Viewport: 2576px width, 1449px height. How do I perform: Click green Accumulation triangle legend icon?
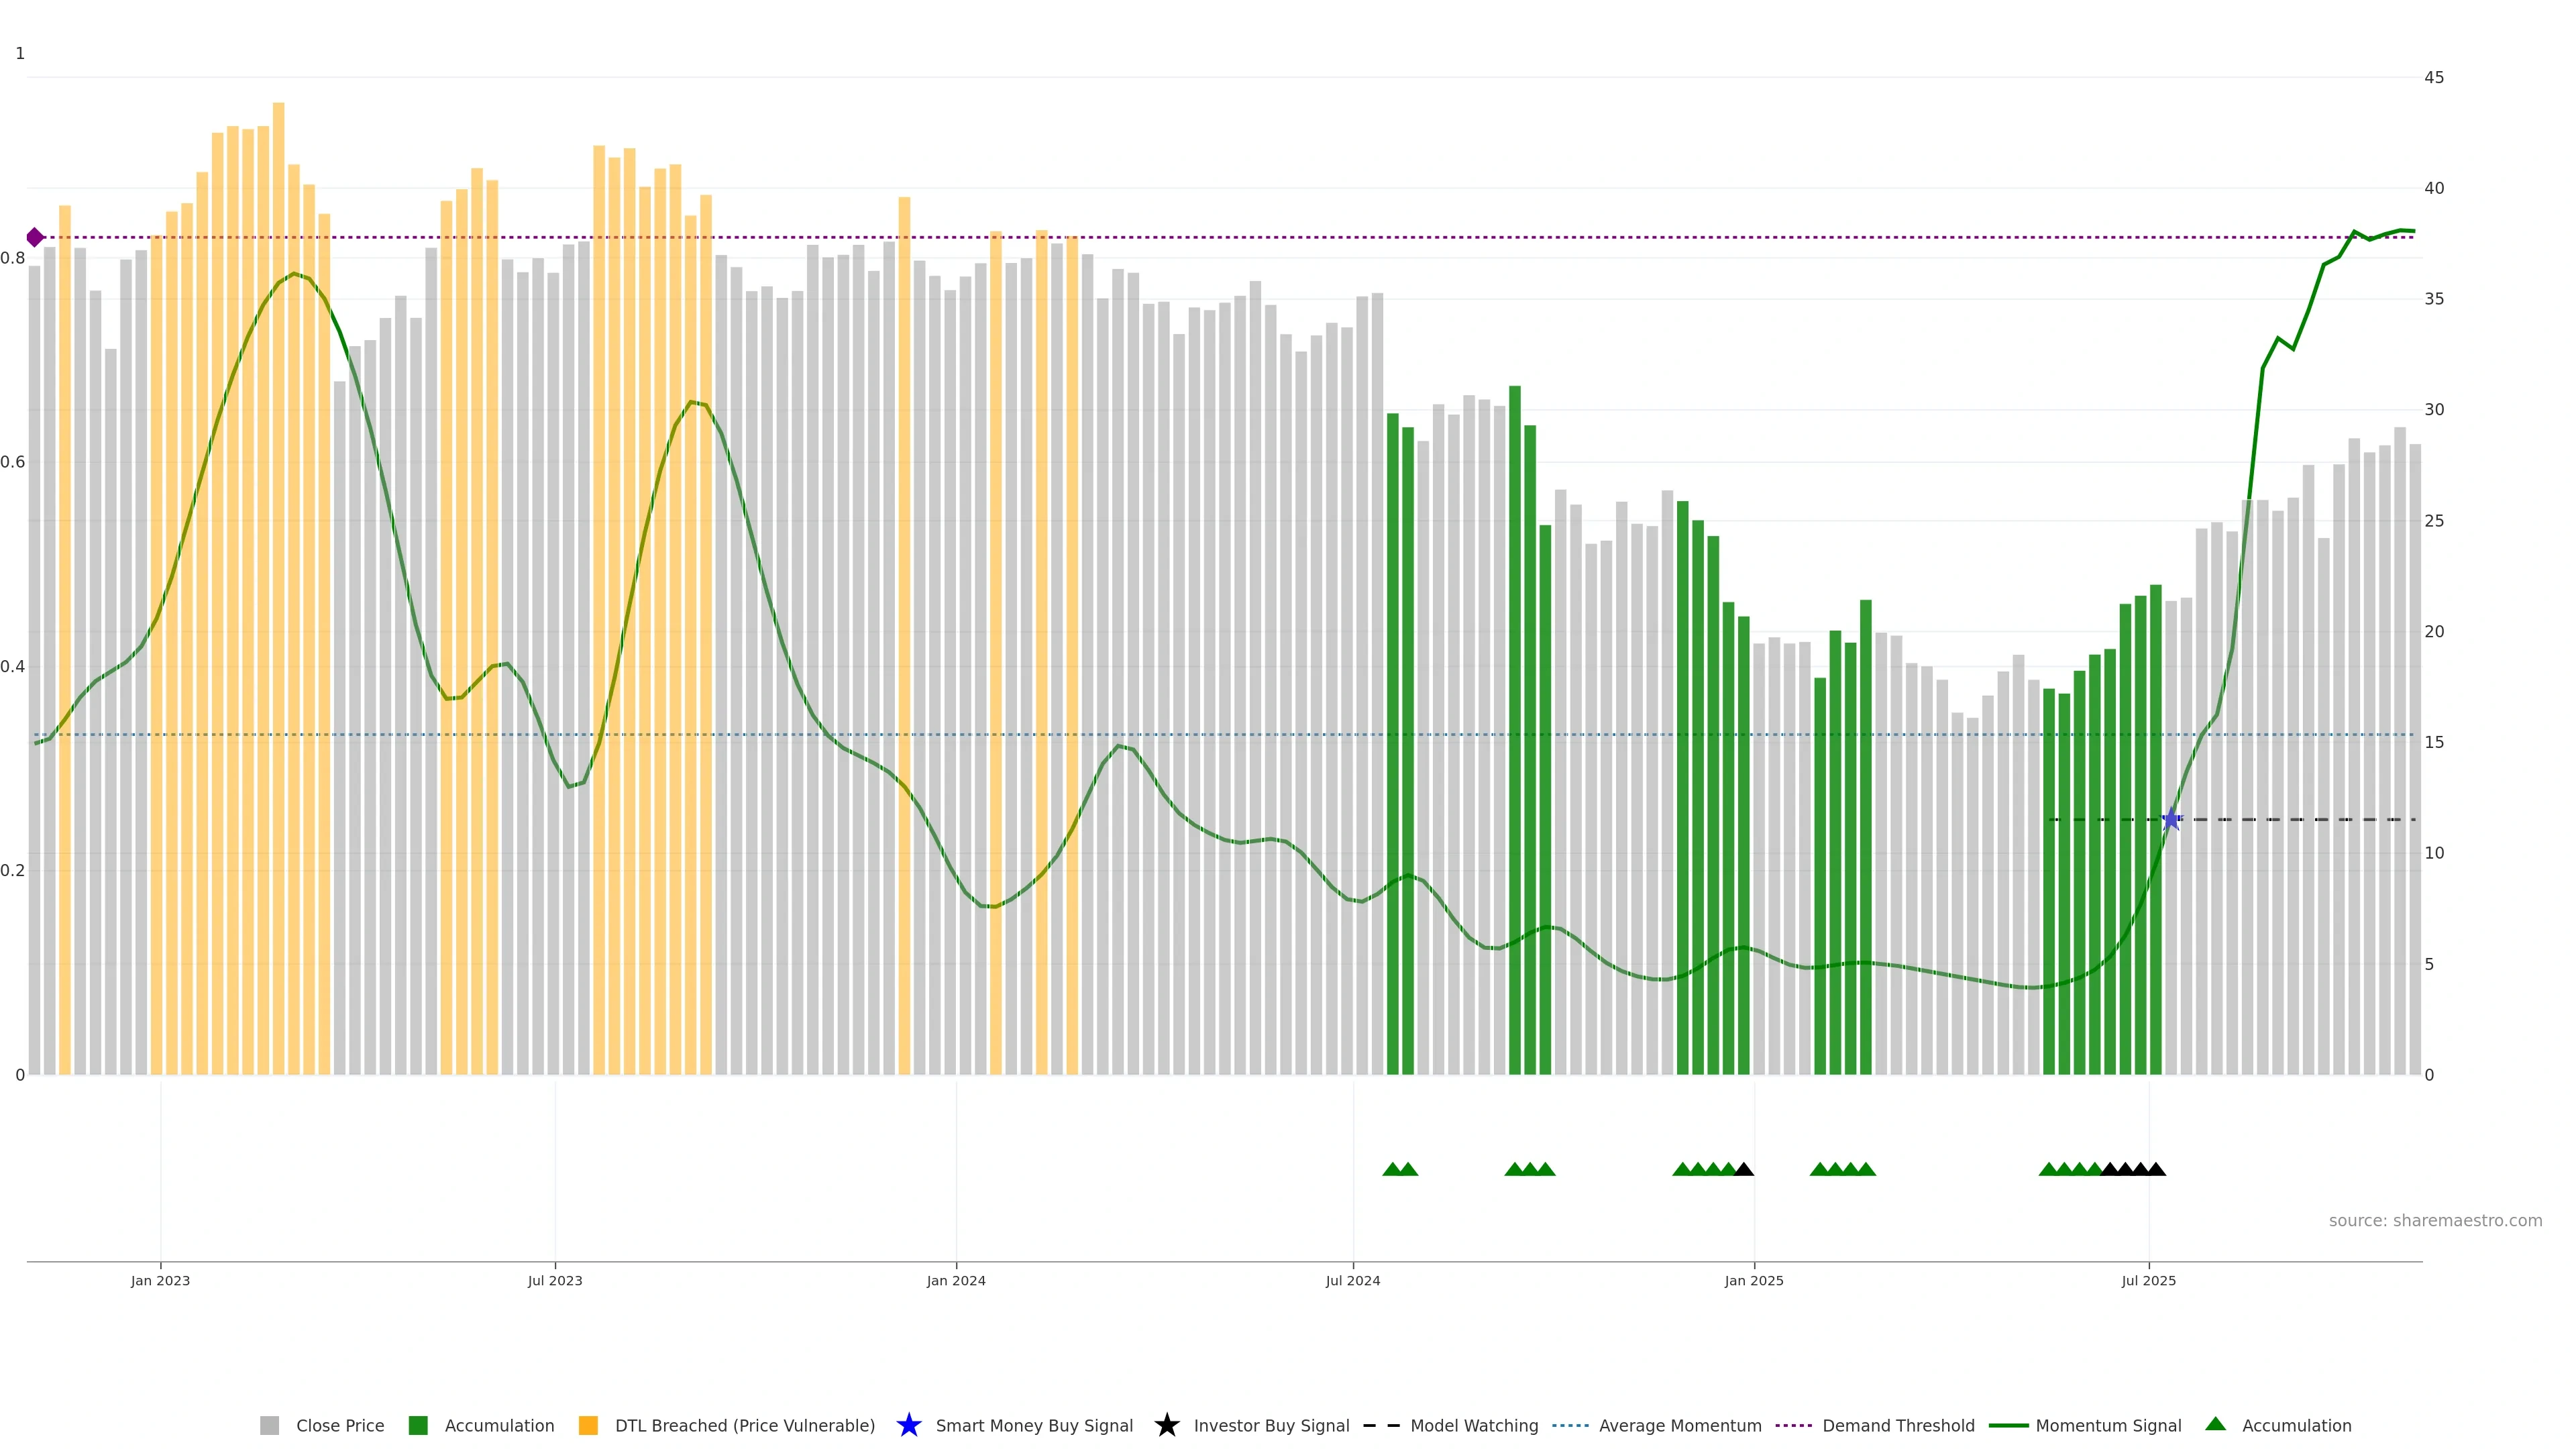2215,1424
